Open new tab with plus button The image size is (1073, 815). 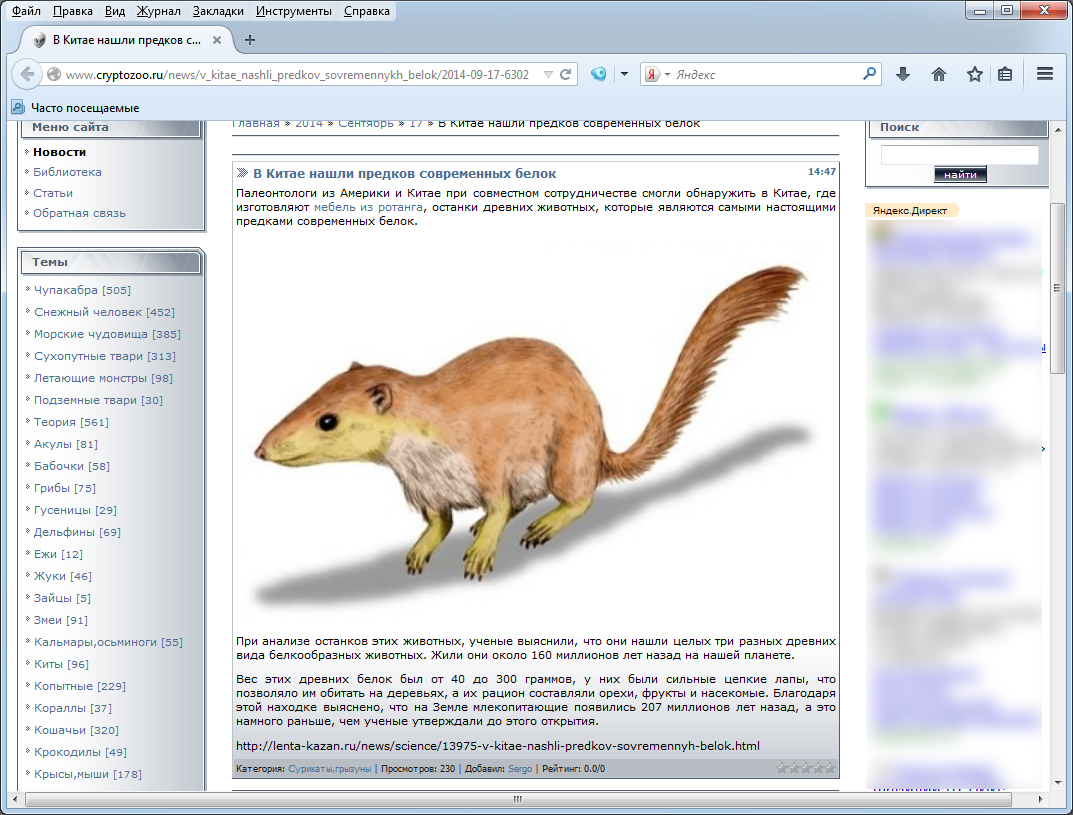250,40
